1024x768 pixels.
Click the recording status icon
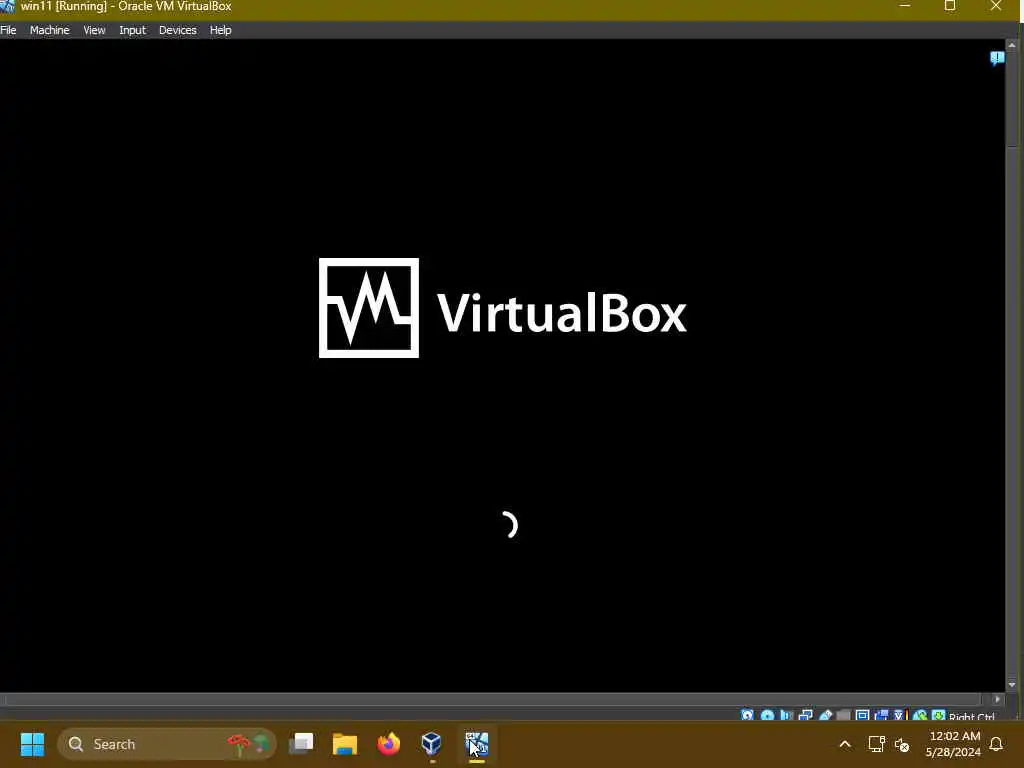coord(882,716)
